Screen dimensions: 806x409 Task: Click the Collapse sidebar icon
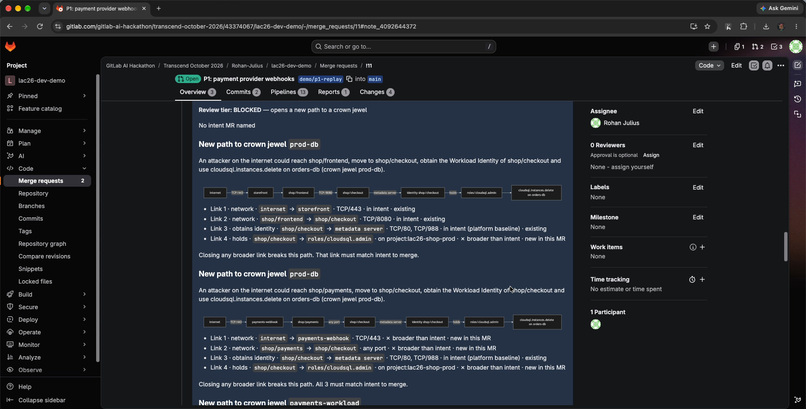10,400
